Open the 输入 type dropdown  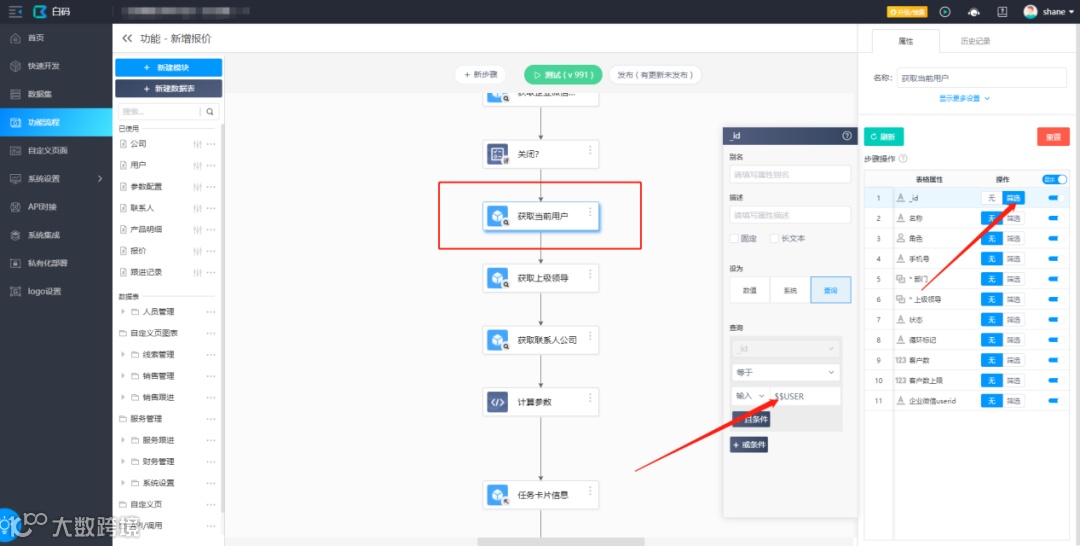[x=750, y=396]
